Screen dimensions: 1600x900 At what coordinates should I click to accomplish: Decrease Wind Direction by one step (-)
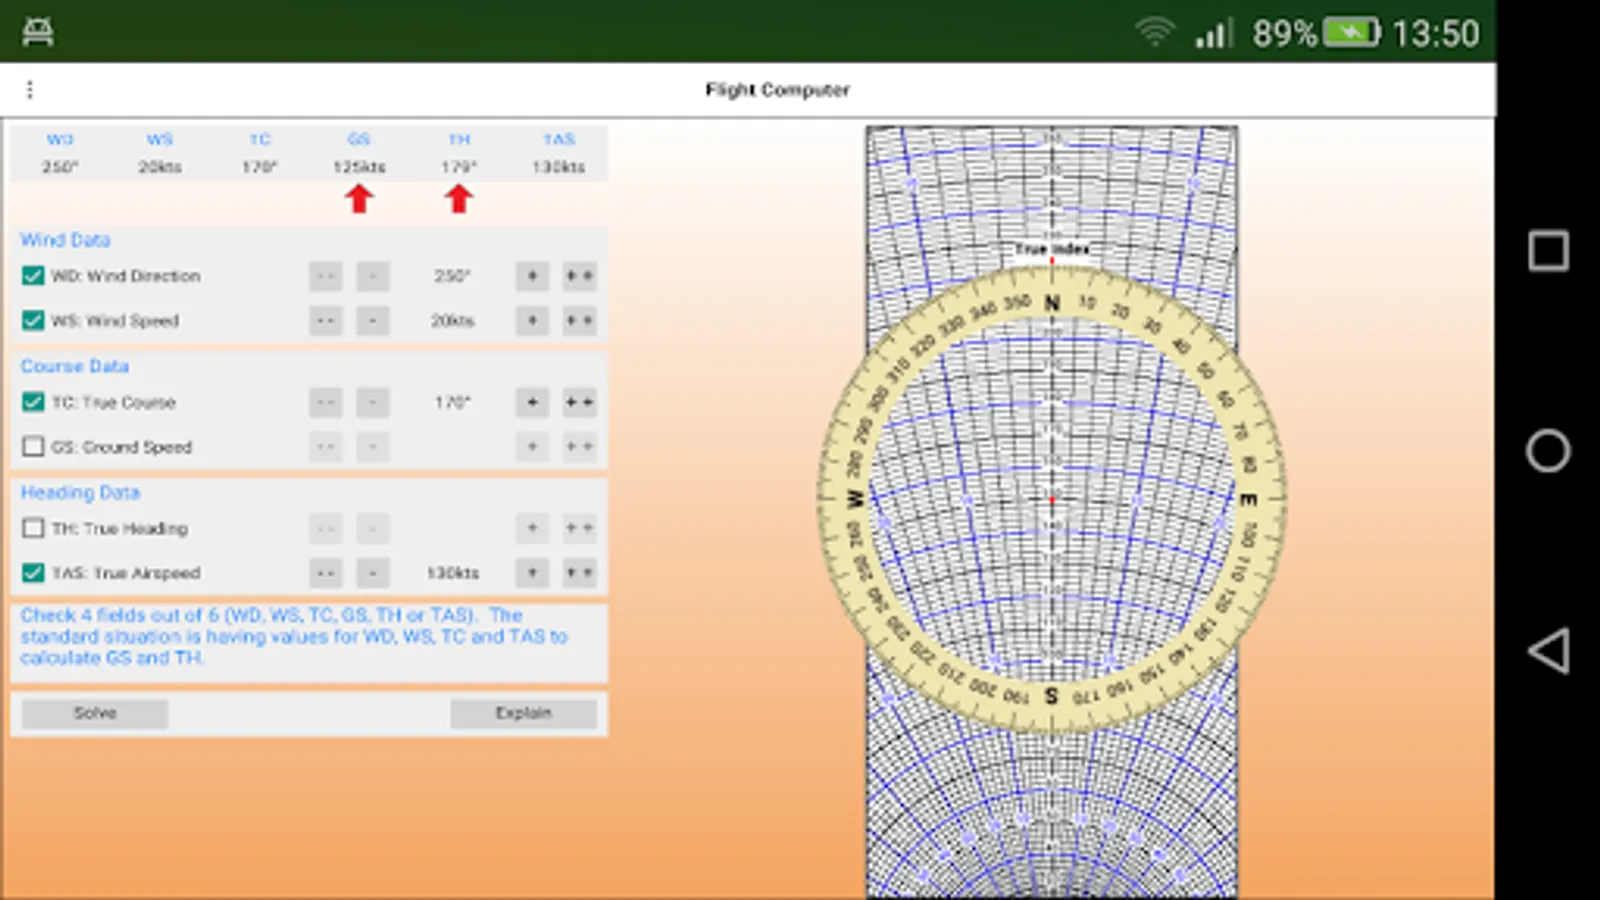point(373,275)
